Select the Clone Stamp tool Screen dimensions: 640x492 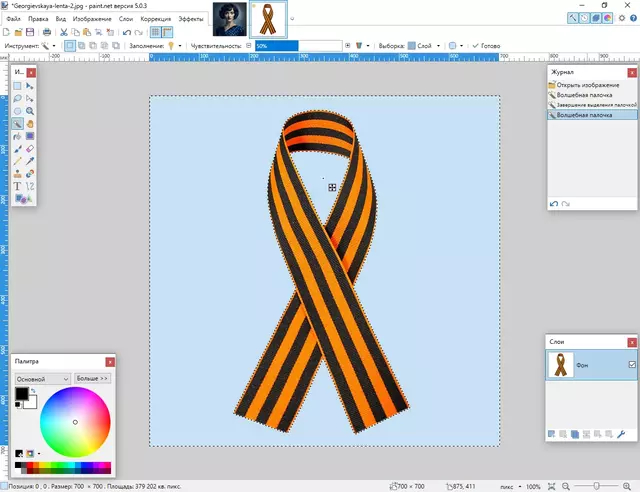coord(17,173)
